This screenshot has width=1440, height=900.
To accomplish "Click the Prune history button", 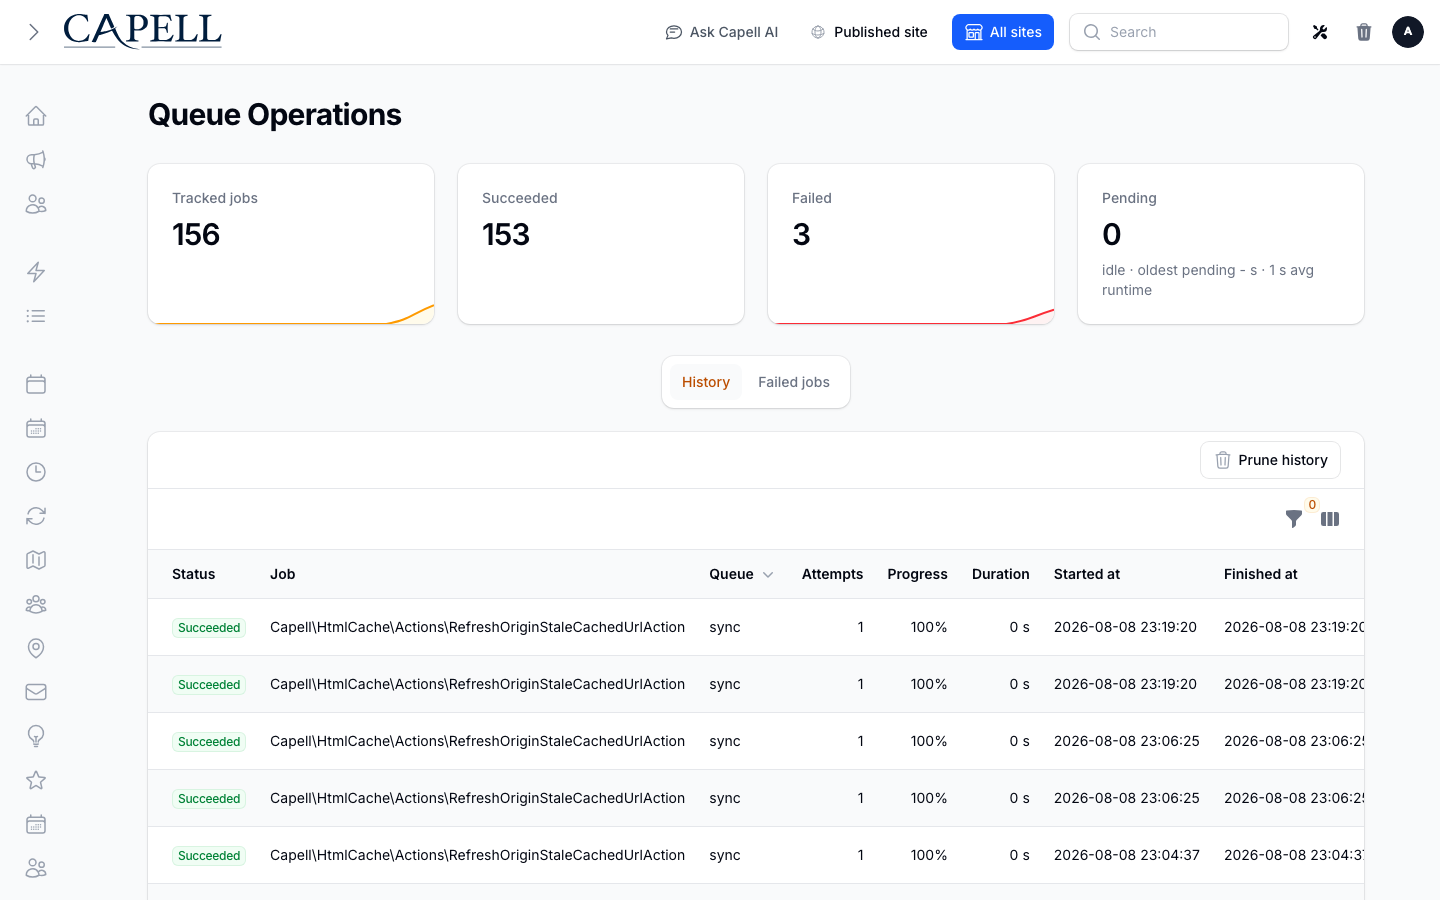I will click(x=1270, y=460).
